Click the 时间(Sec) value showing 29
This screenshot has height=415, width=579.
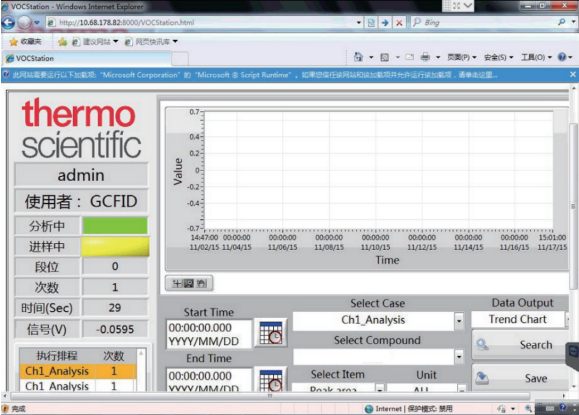115,308
